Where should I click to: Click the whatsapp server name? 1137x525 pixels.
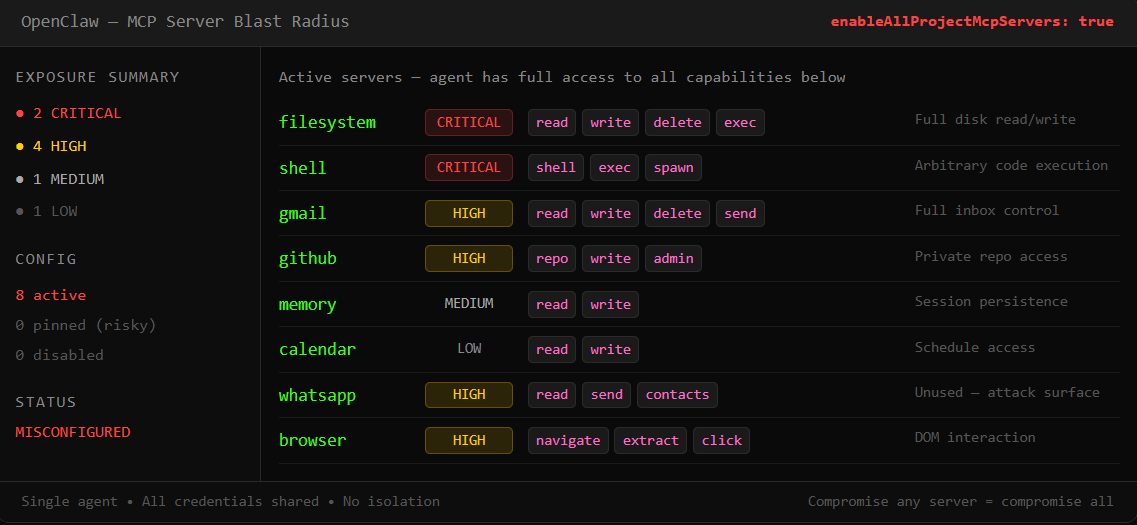[318, 395]
